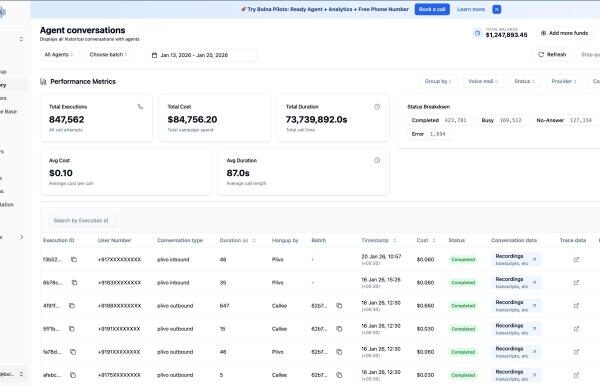Open Recordings for execution afebc
The image size is (600, 386).
[516, 375]
